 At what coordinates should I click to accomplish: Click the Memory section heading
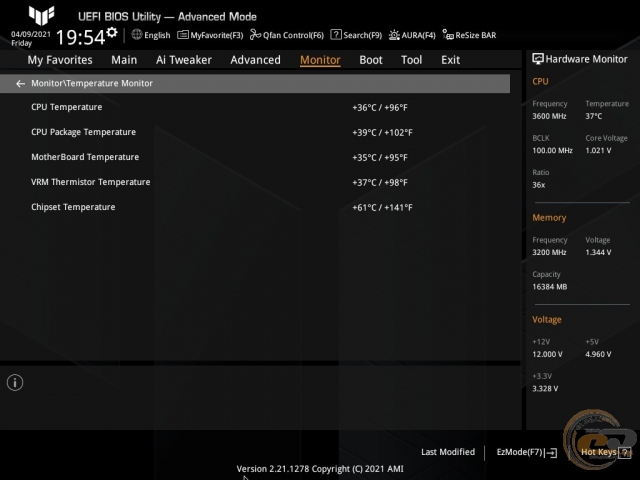[x=549, y=218]
